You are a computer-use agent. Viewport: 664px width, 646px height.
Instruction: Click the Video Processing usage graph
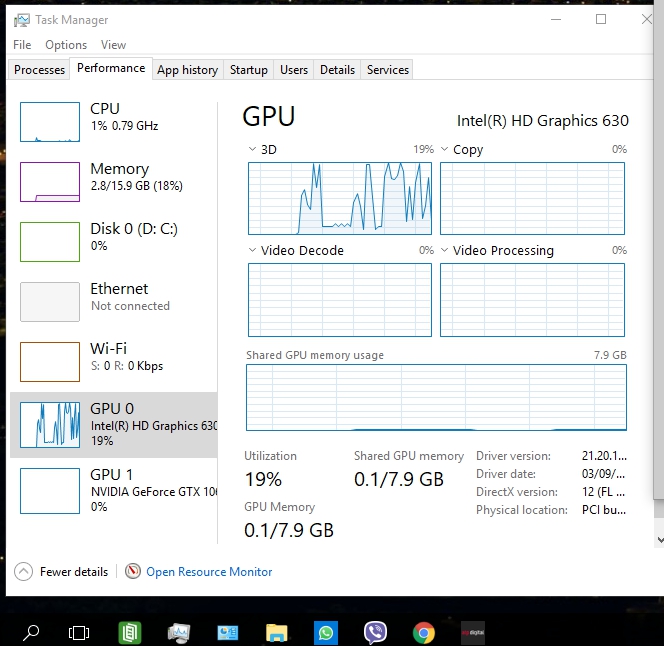pyautogui.click(x=532, y=300)
